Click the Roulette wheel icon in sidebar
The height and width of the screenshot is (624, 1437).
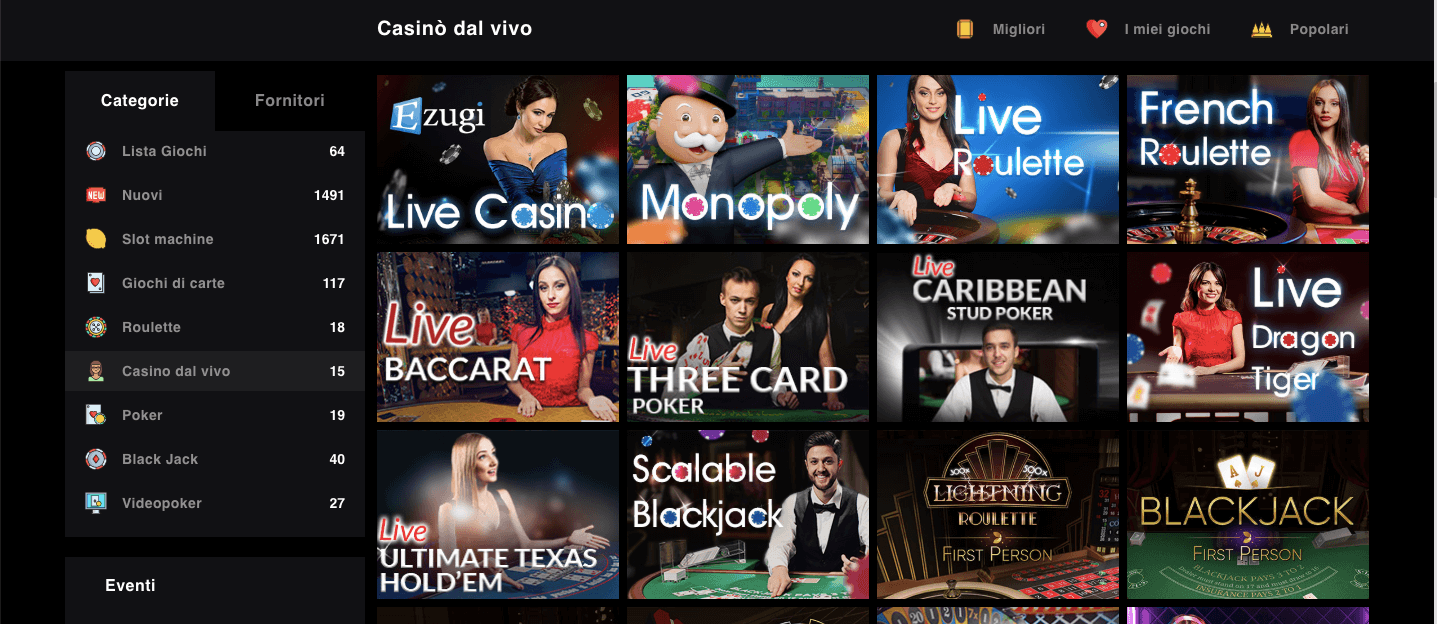pos(95,327)
